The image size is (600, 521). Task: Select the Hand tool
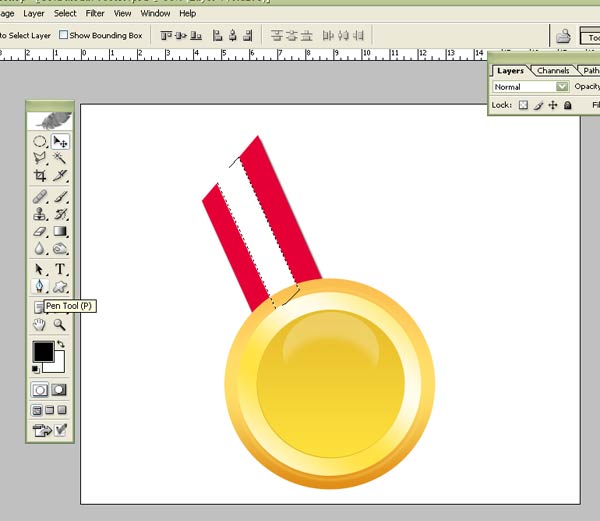pyautogui.click(x=39, y=325)
